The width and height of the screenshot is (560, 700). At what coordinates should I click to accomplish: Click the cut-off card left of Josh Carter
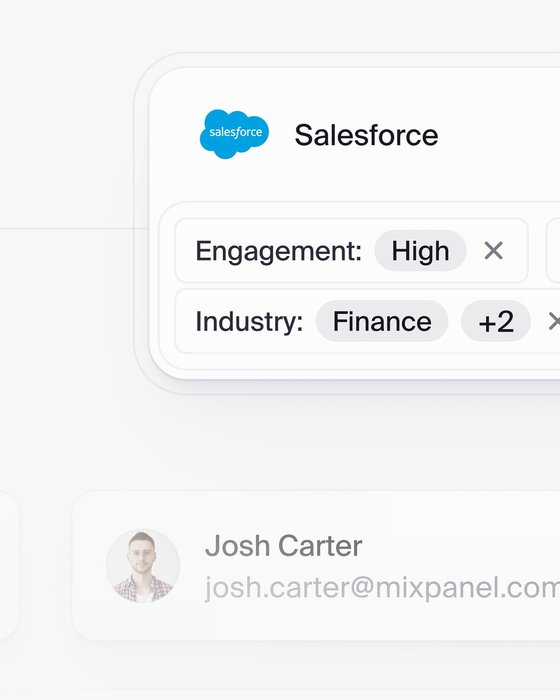(8, 566)
